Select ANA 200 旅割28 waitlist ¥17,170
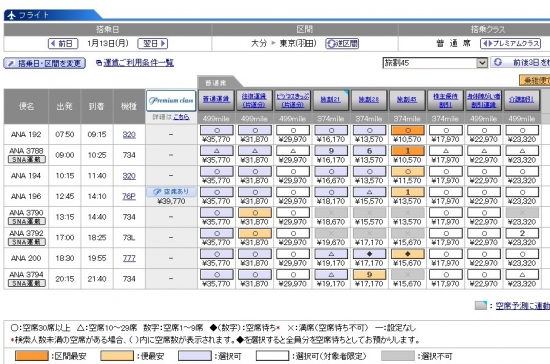 [x=369, y=254]
